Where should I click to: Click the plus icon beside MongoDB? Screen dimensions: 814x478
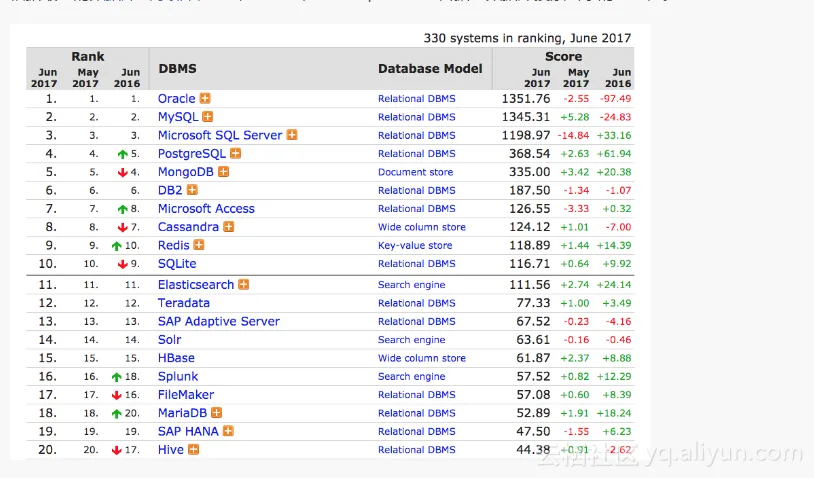point(224,171)
